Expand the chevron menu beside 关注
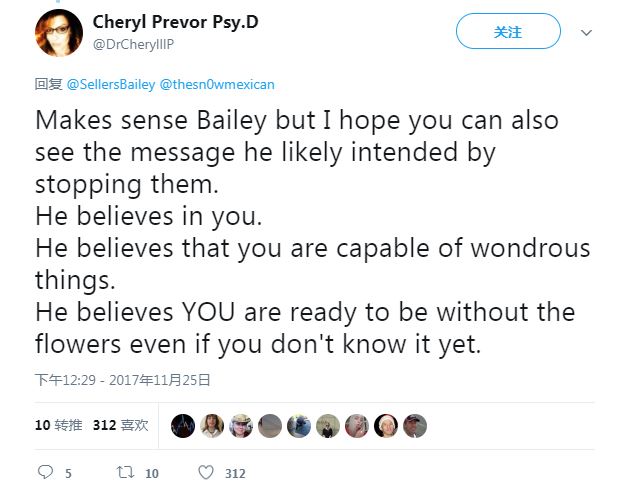The height and width of the screenshot is (502, 618). (587, 33)
